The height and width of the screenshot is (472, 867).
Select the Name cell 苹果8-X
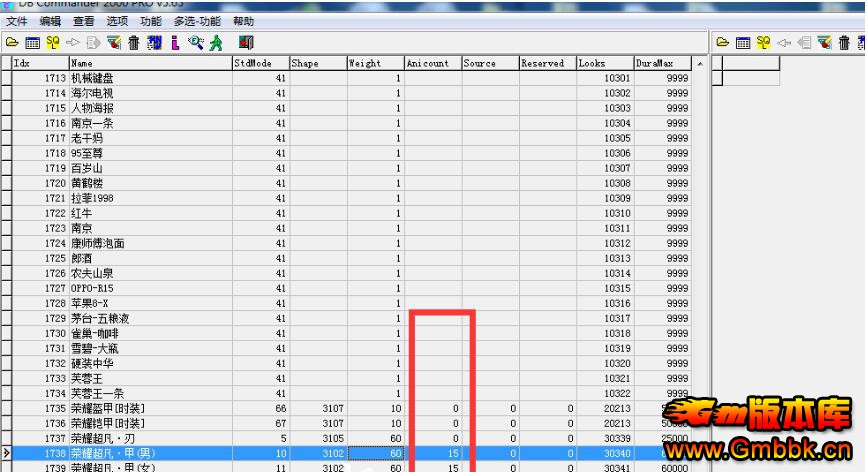[x=151, y=303]
